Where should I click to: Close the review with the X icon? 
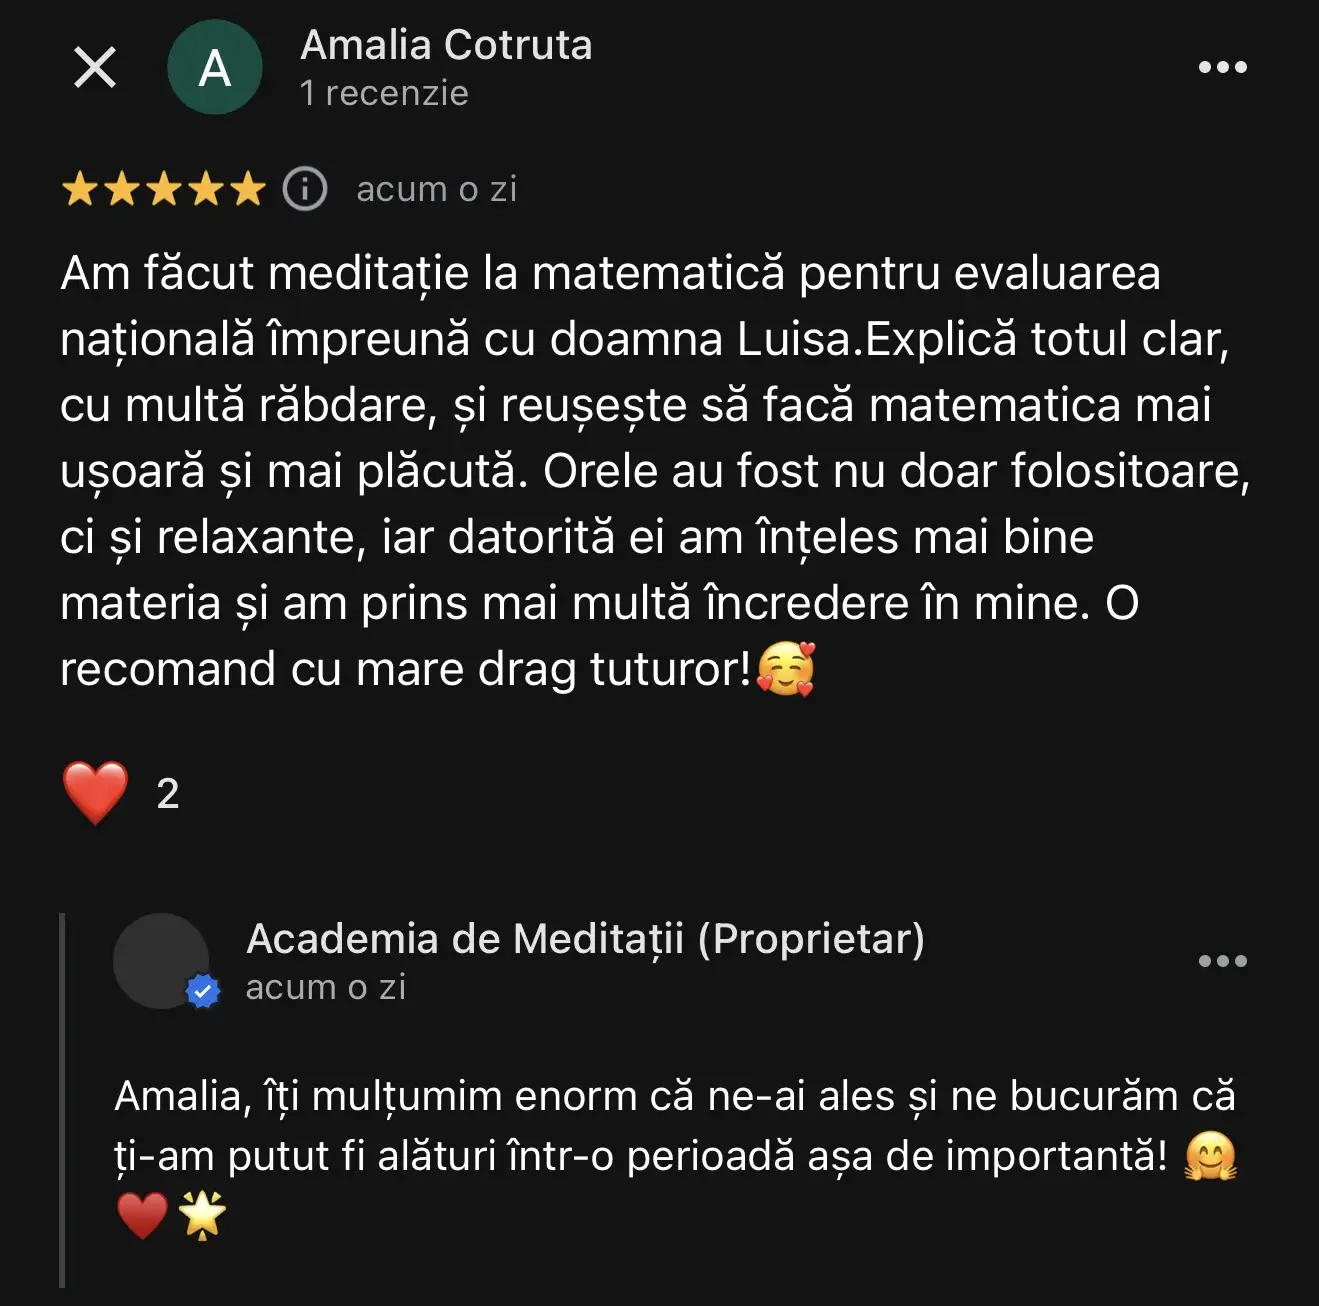pyautogui.click(x=95, y=68)
